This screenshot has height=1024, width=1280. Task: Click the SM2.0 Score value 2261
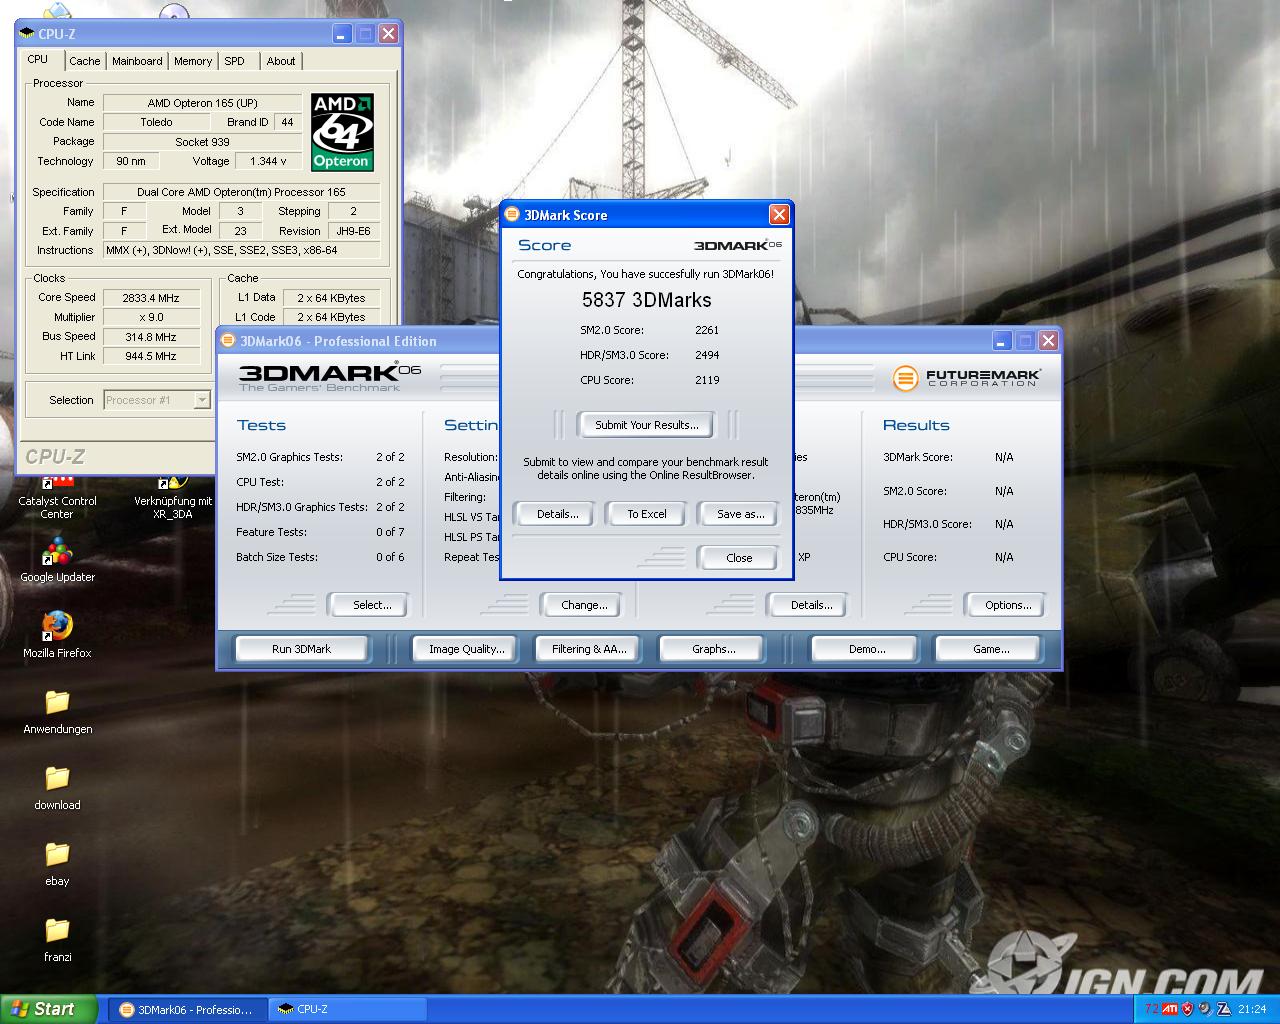[x=707, y=330]
